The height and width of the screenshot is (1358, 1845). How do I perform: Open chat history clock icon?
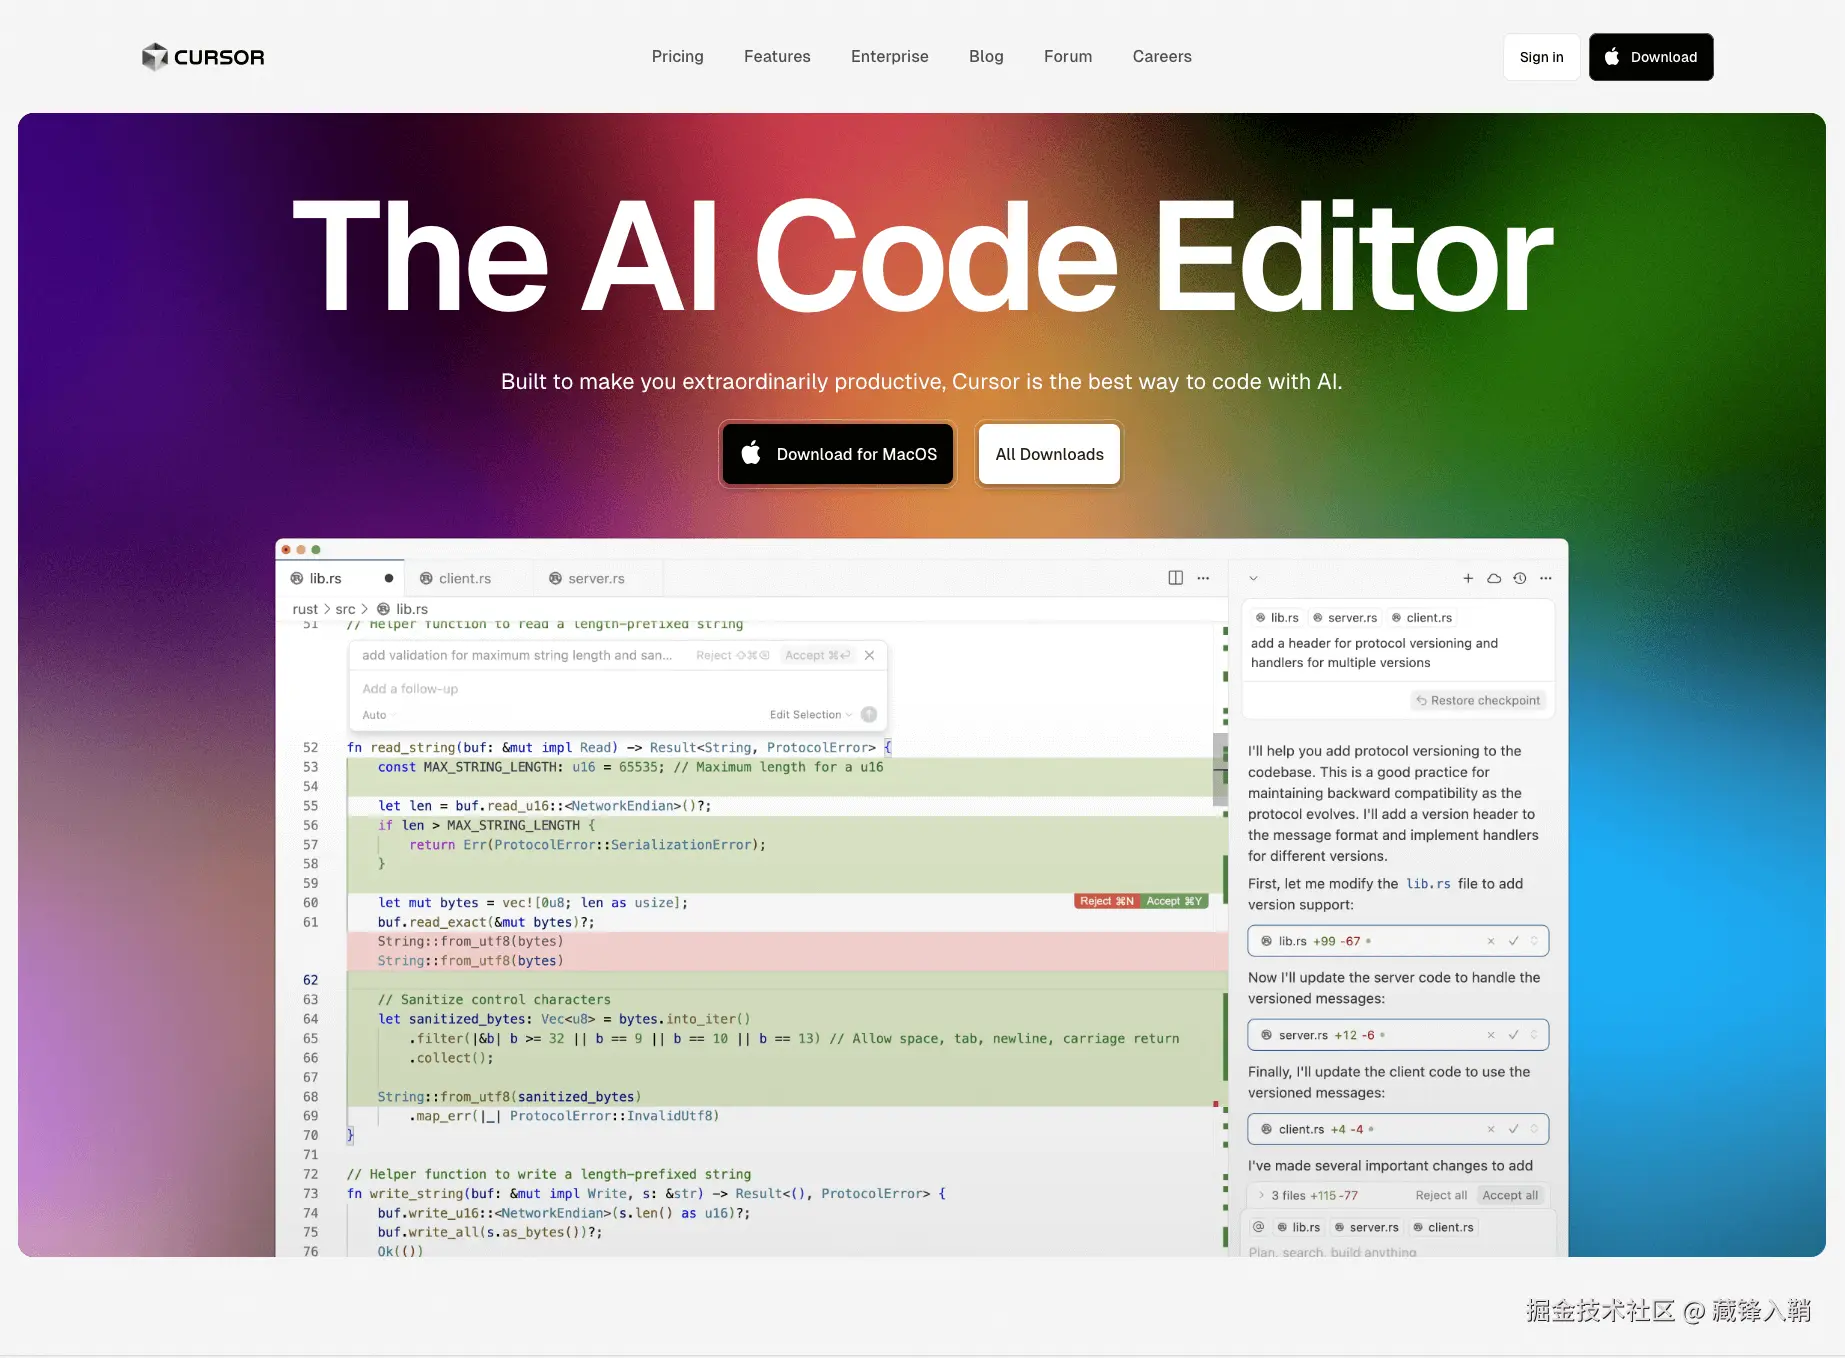(x=1520, y=578)
